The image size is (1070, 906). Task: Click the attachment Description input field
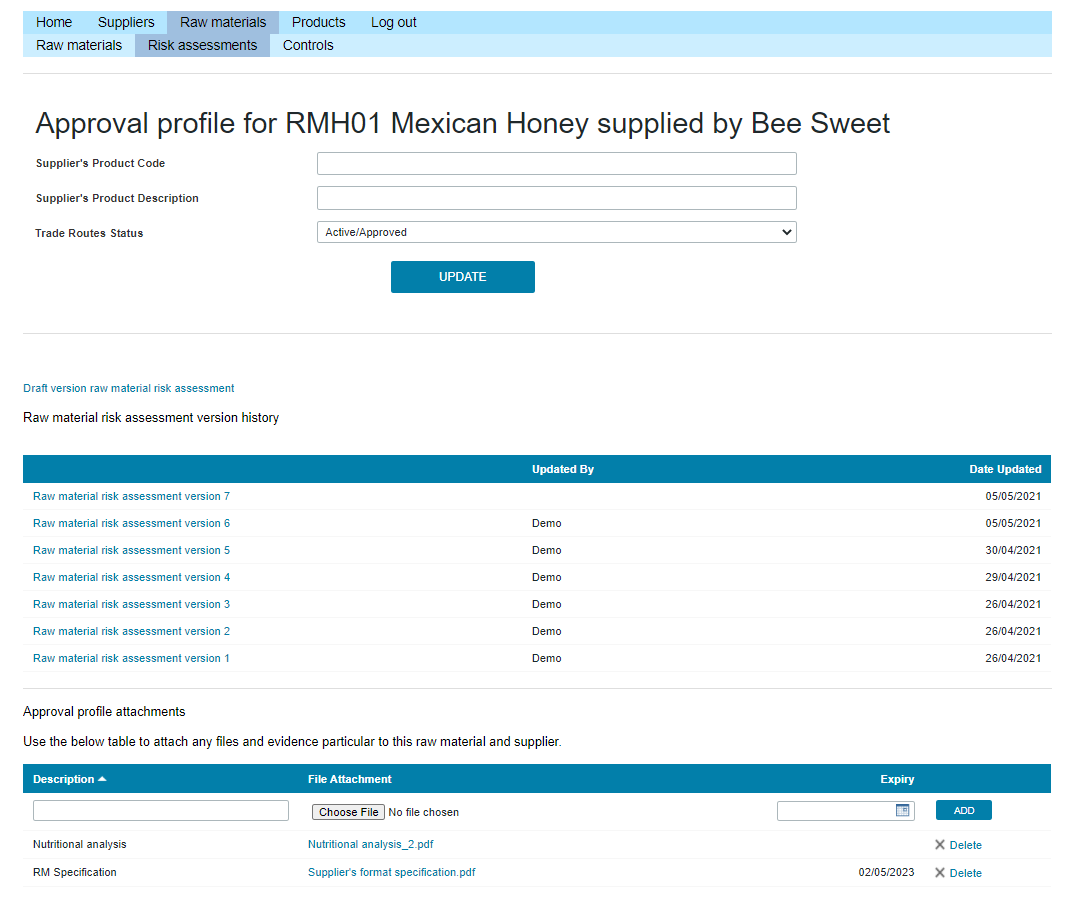click(161, 810)
